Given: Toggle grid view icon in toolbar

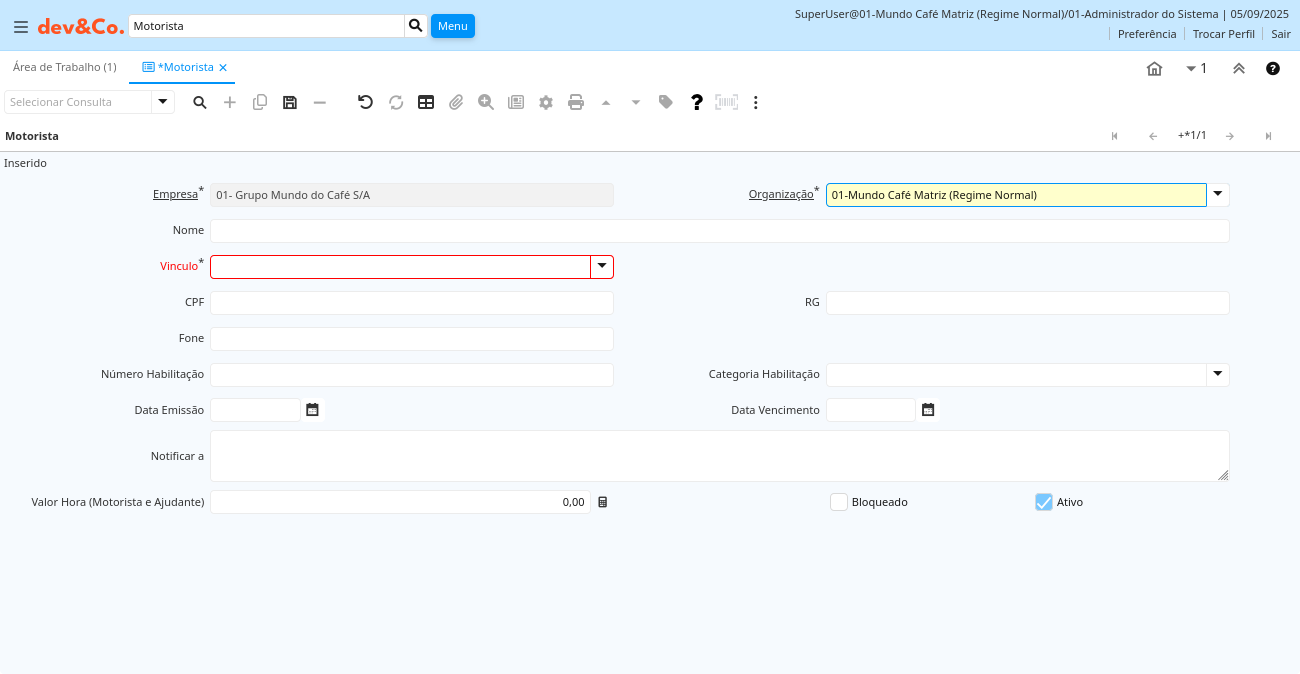Looking at the screenshot, I should 426,102.
